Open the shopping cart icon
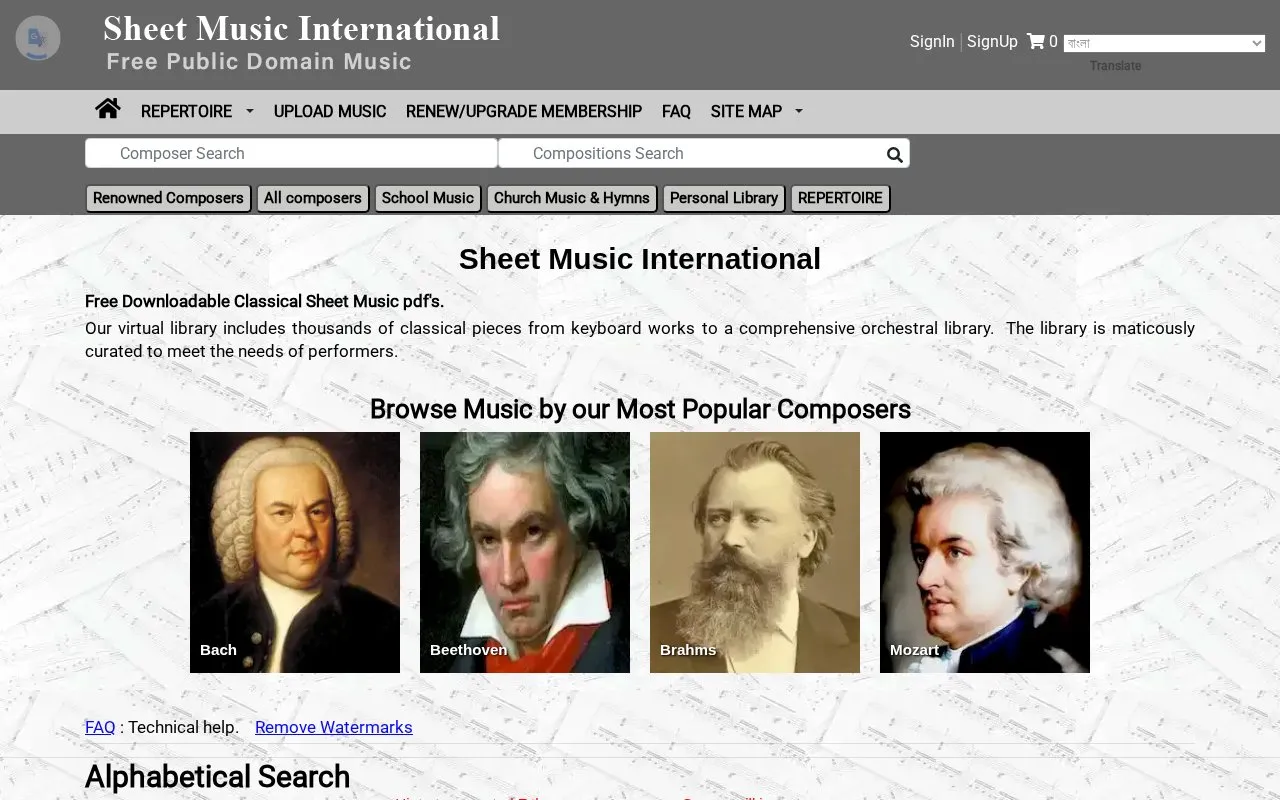Screen dimensions: 1280x800 [x=1036, y=41]
